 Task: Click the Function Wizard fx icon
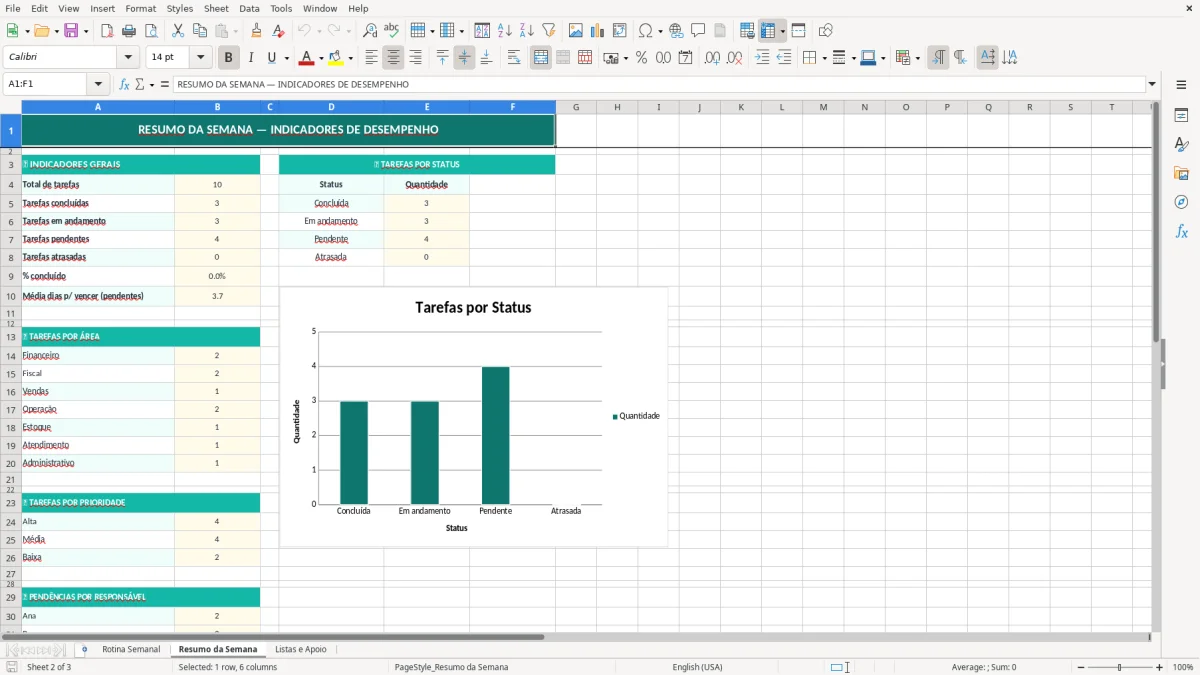[124, 85]
